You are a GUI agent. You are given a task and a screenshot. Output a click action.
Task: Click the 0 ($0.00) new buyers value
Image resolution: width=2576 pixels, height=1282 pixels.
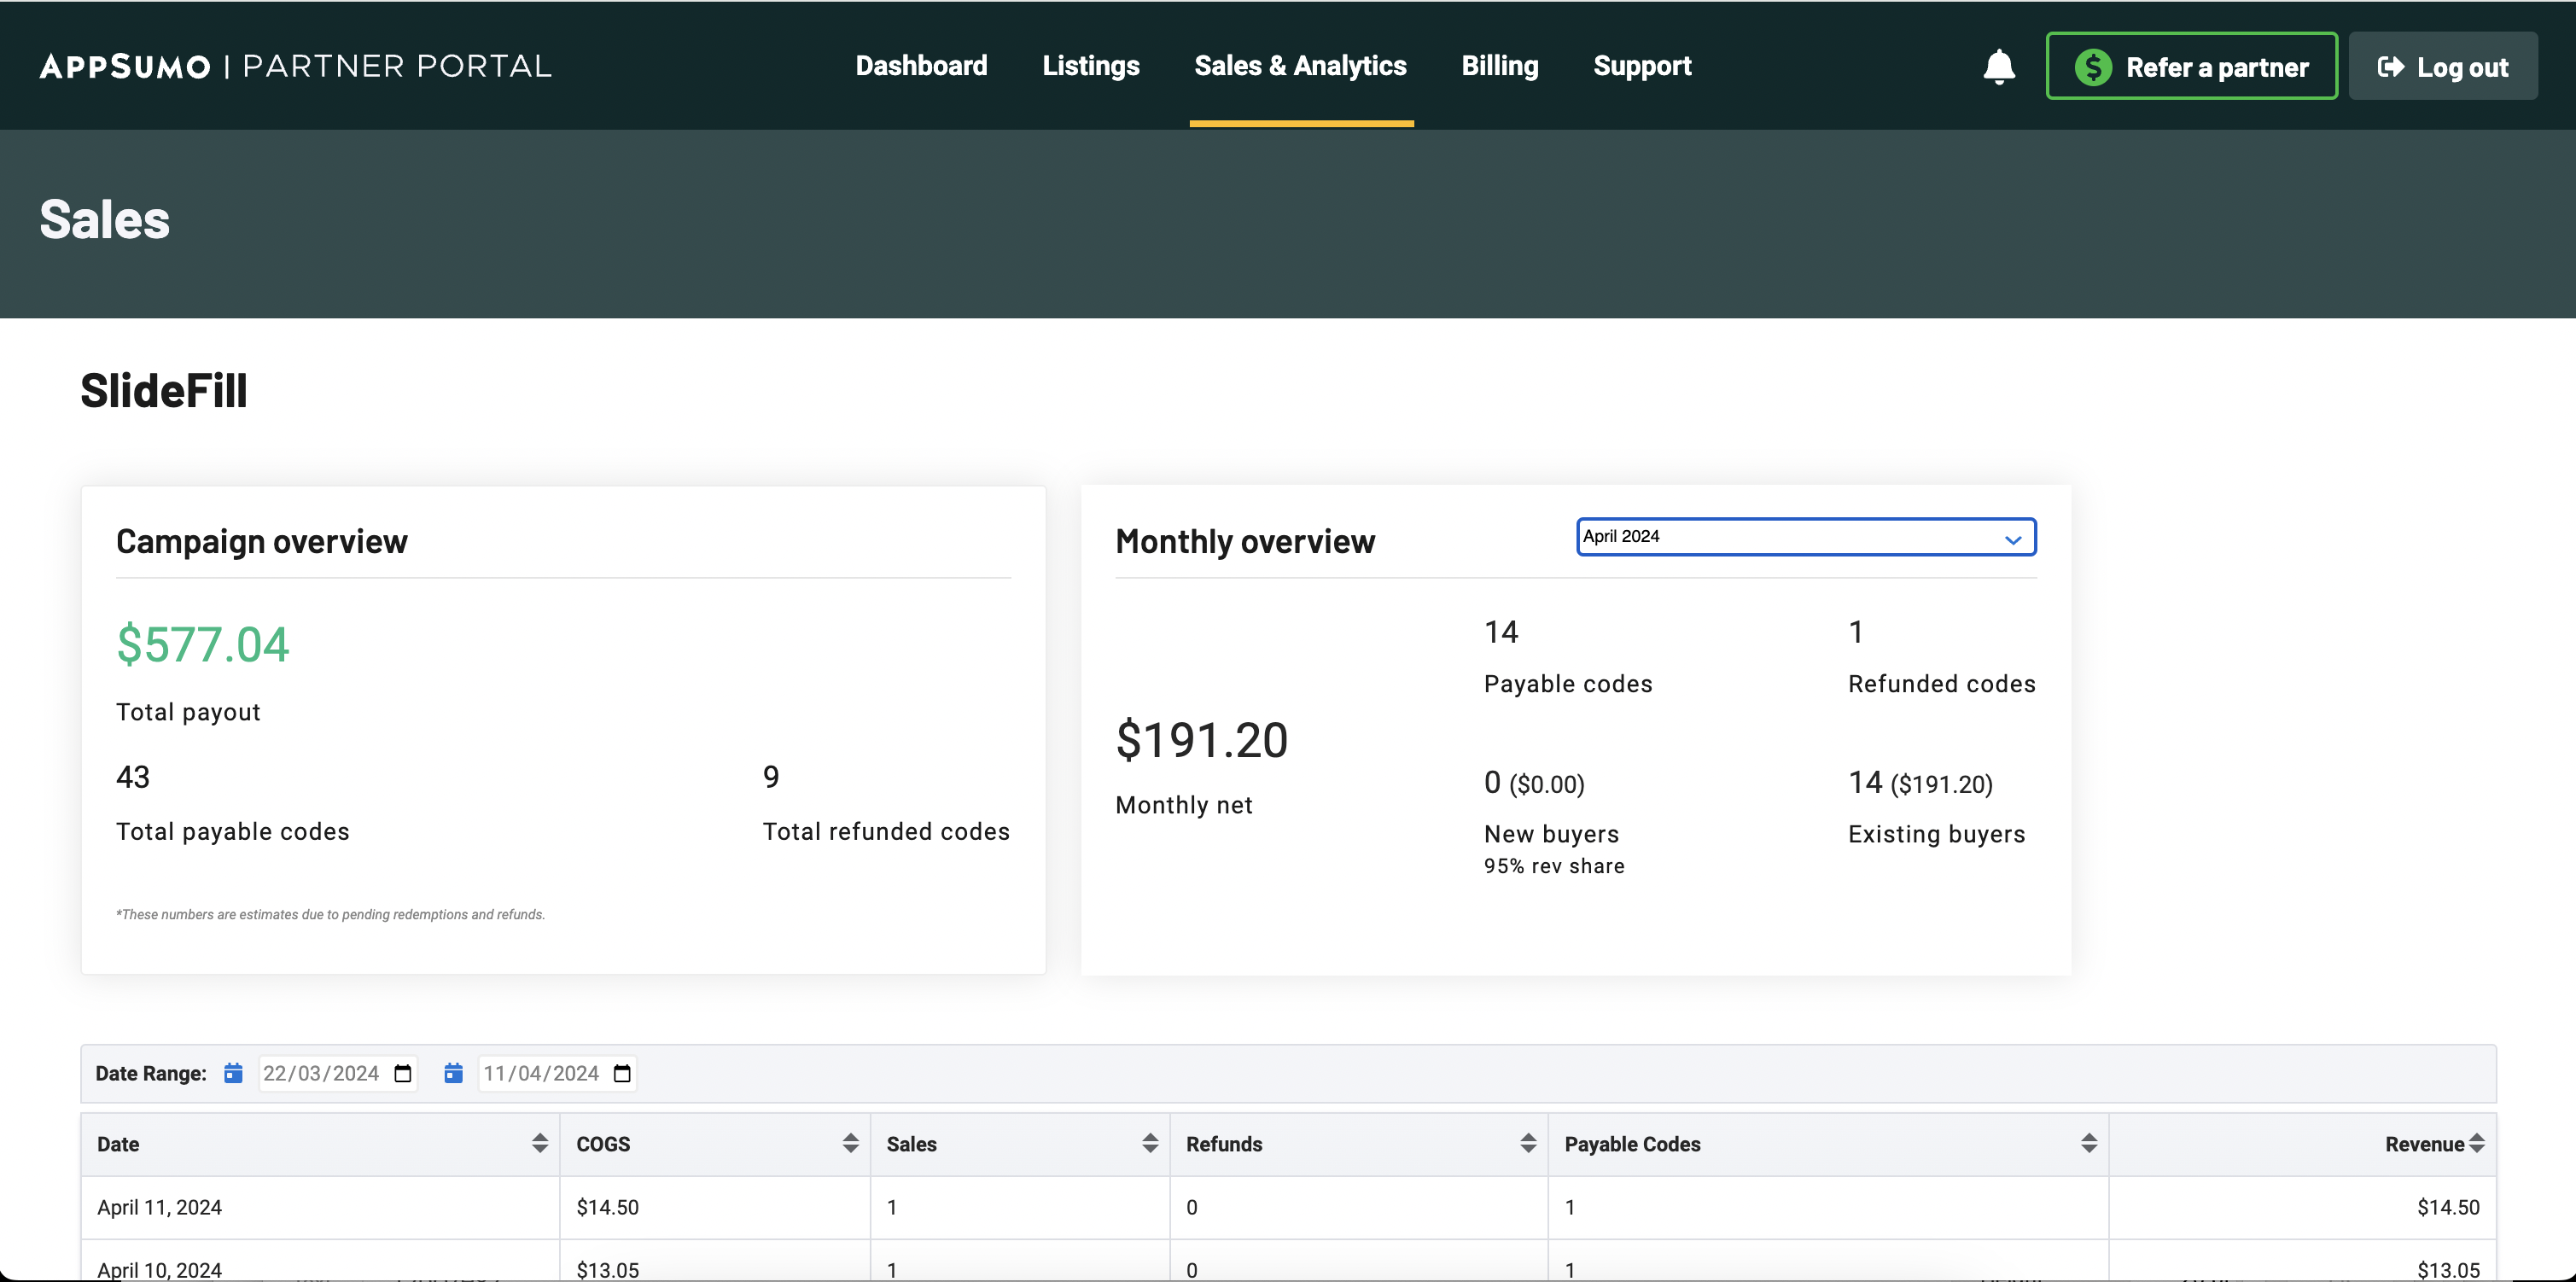1534,783
